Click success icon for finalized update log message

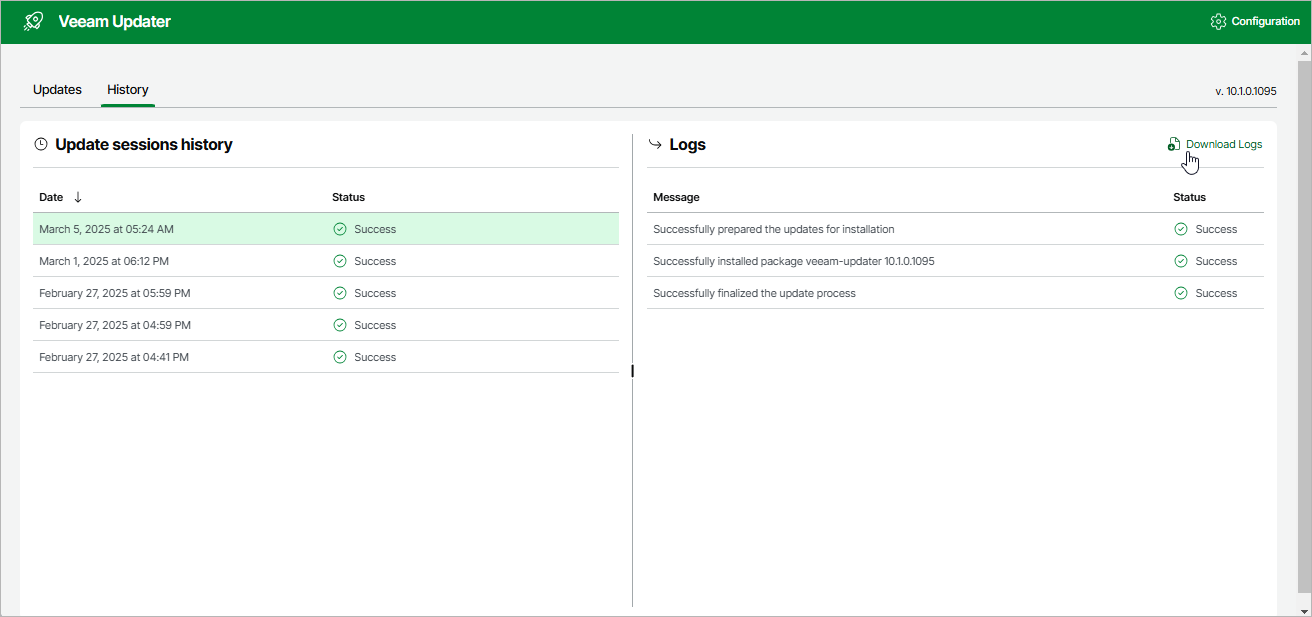tap(1181, 293)
